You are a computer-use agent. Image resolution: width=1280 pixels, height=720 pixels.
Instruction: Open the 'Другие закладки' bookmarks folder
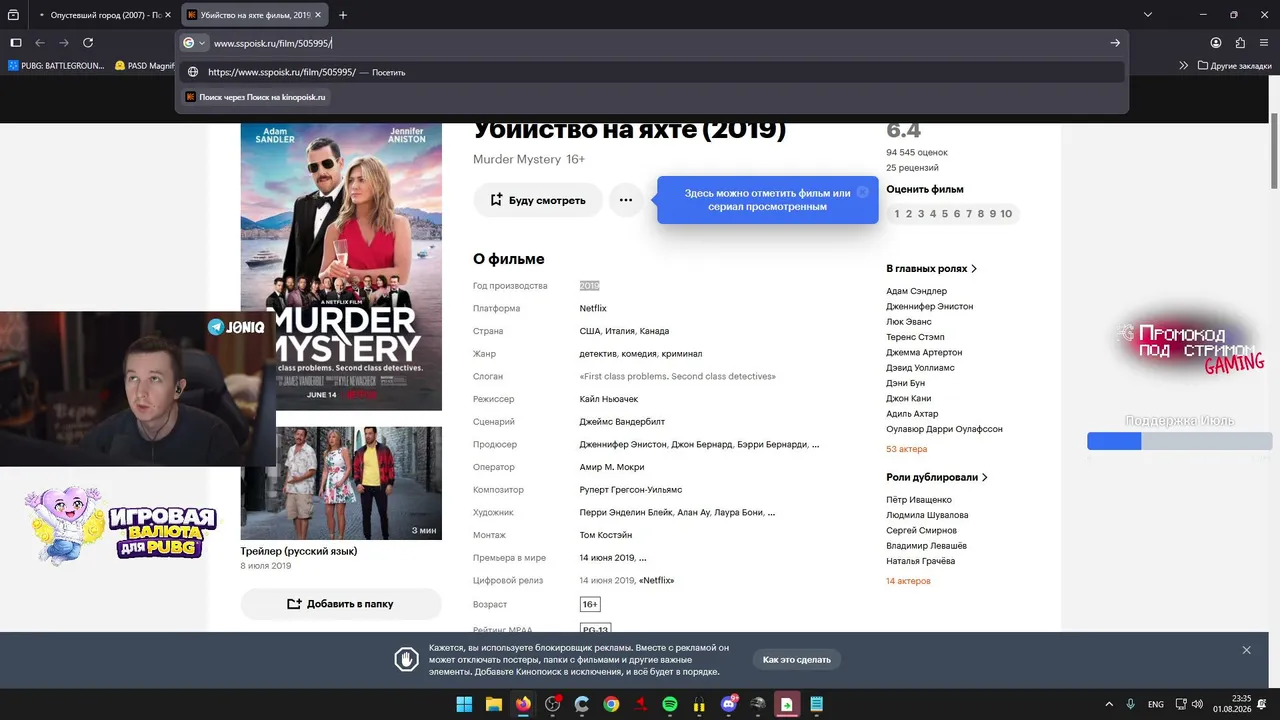pos(1234,66)
